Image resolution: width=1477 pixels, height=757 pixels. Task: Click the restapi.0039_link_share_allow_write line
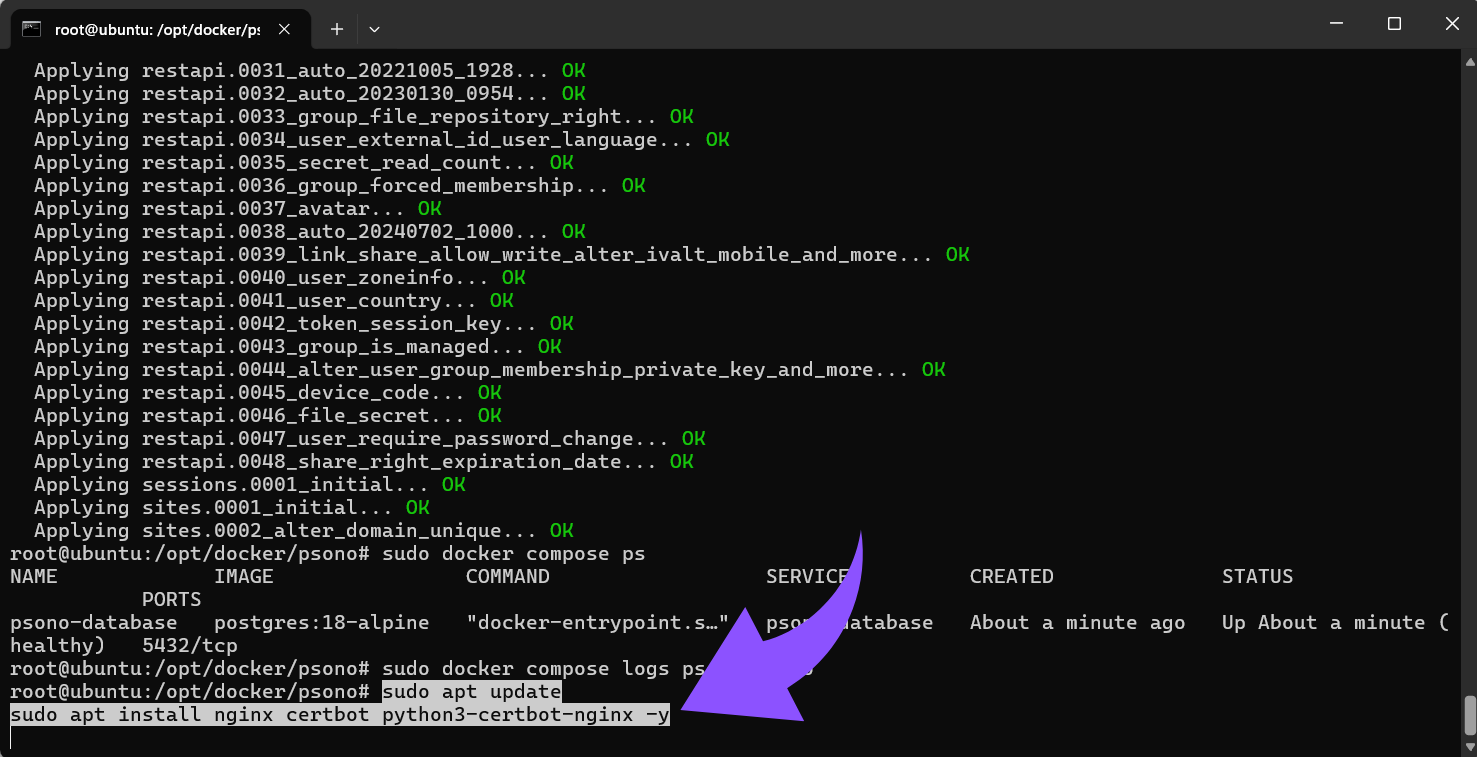click(x=501, y=255)
